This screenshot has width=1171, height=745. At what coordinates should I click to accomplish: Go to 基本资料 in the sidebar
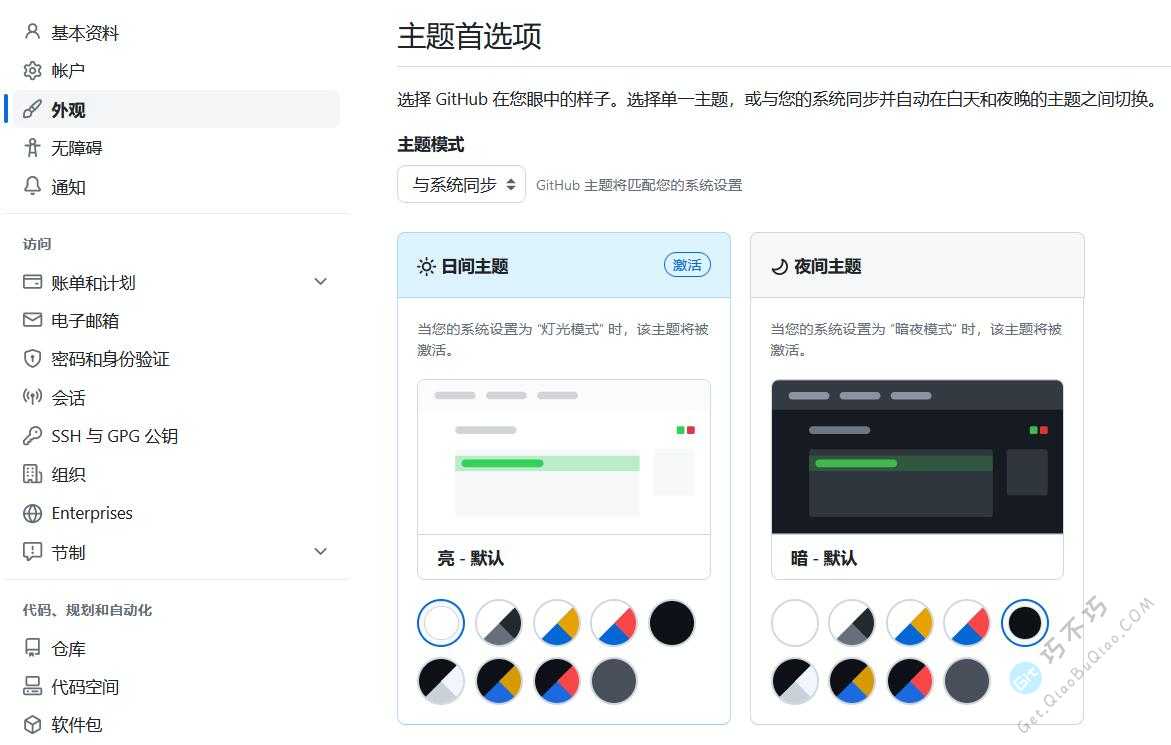pos(85,31)
